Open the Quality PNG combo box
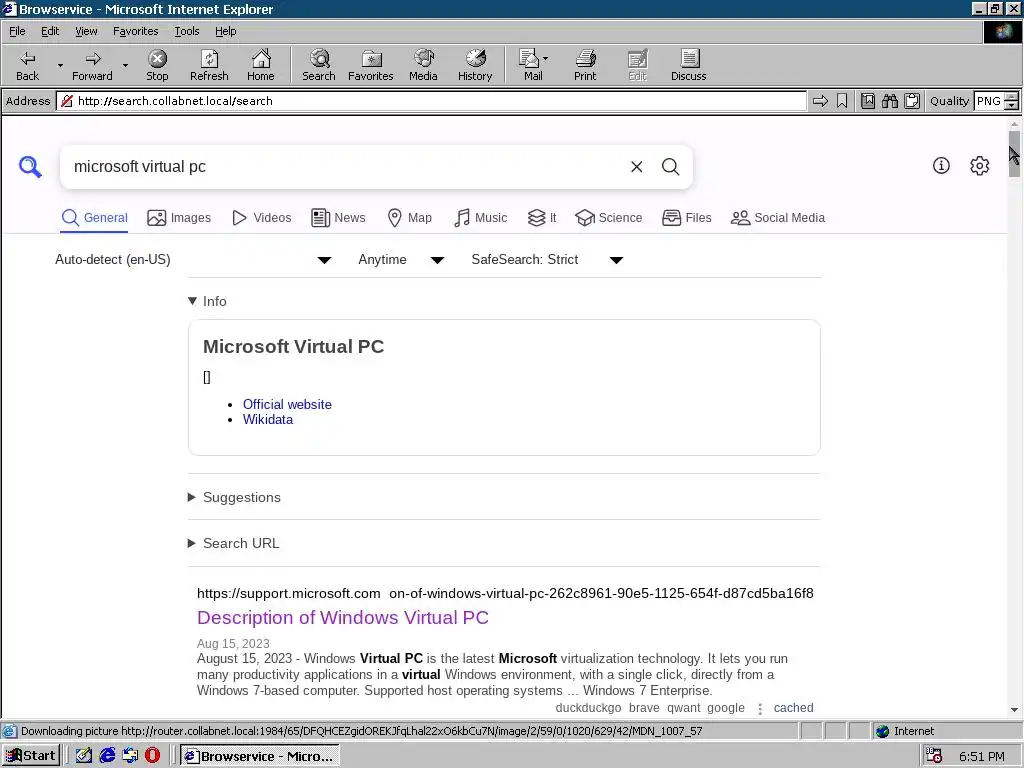 pos(995,101)
